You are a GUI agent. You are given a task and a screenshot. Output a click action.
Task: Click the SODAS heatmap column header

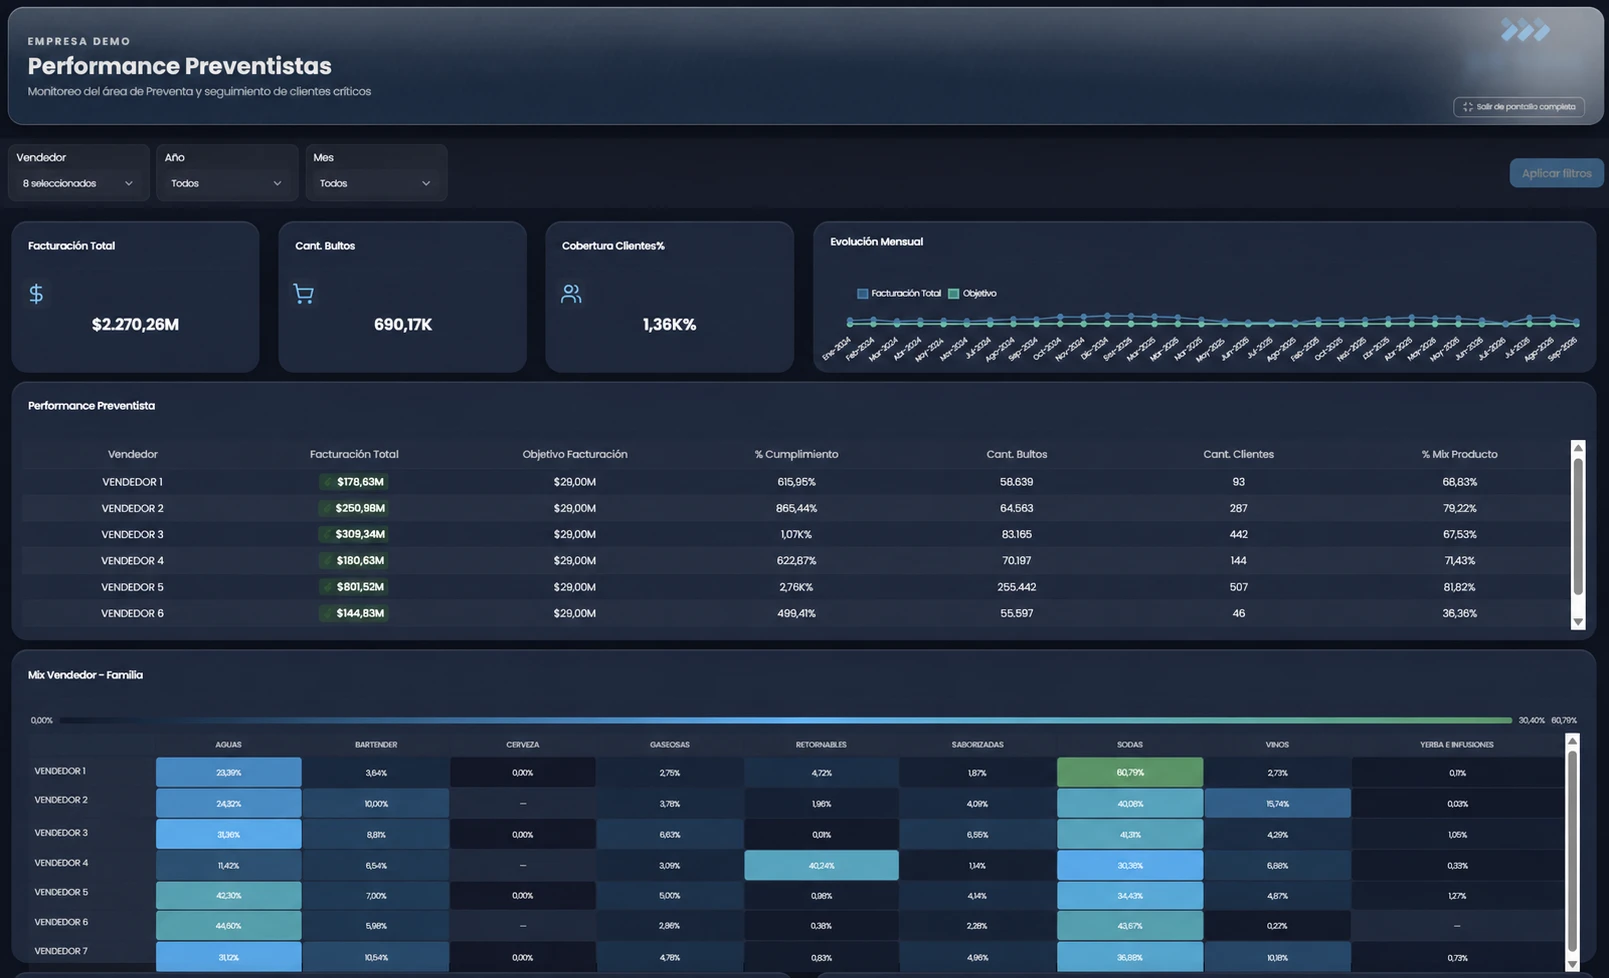(x=1130, y=745)
